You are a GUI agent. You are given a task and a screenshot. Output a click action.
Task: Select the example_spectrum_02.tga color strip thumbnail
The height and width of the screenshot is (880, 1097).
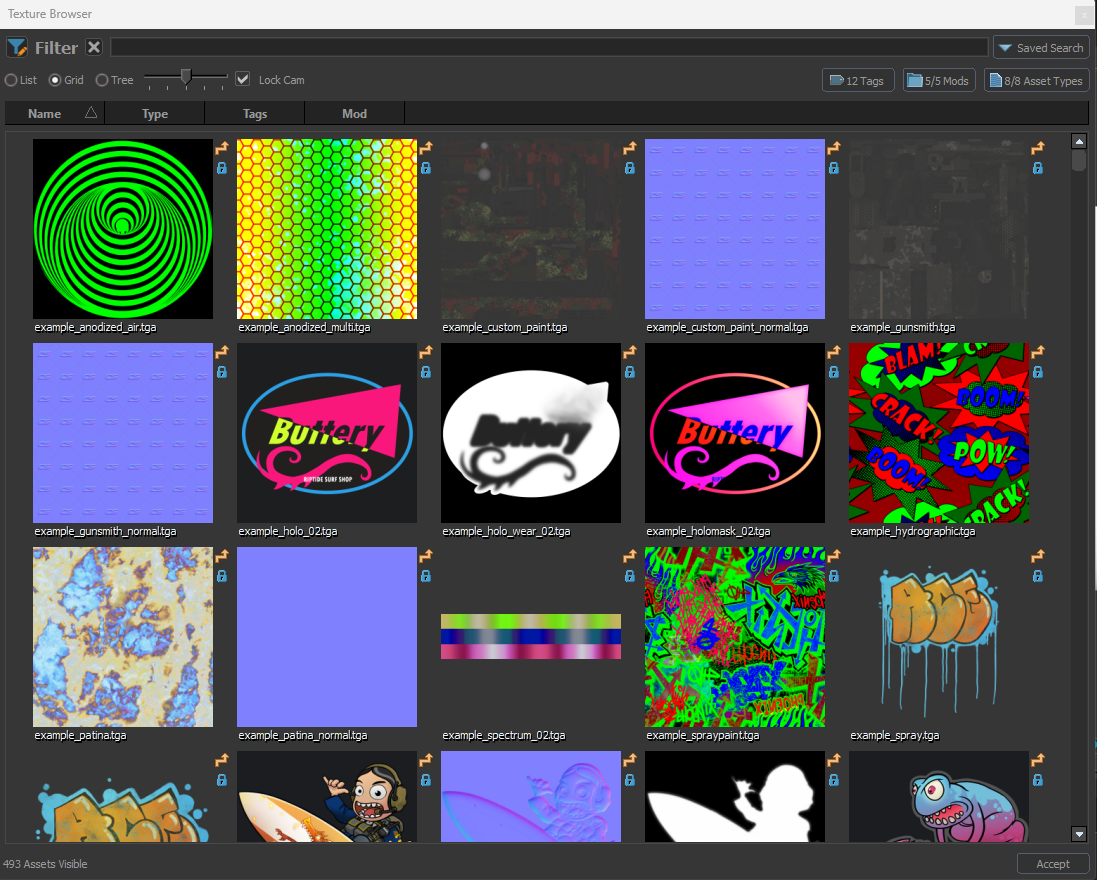531,637
